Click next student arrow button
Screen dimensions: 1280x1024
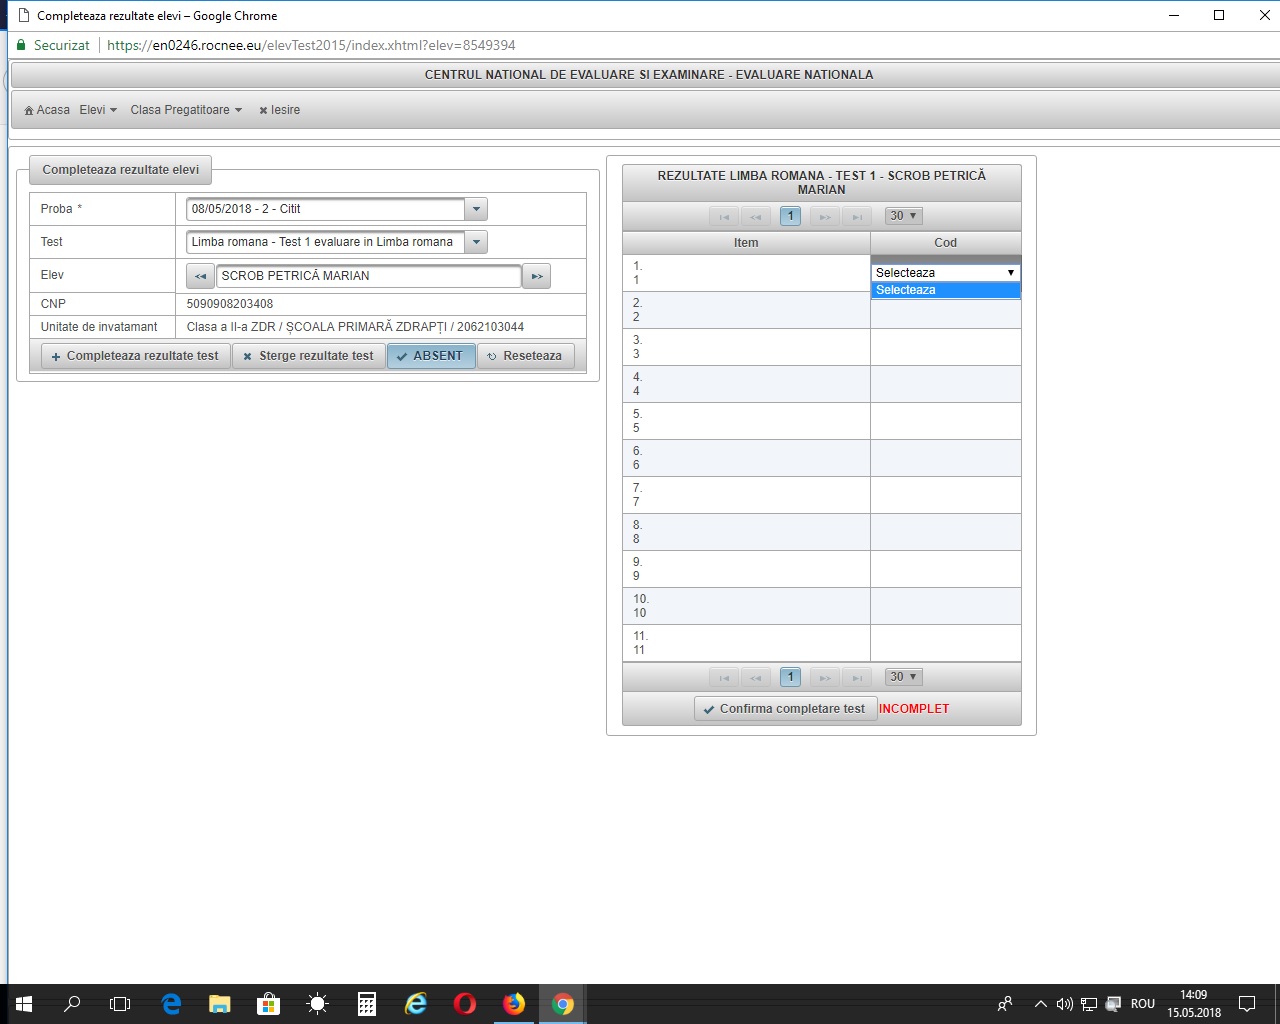tap(537, 276)
